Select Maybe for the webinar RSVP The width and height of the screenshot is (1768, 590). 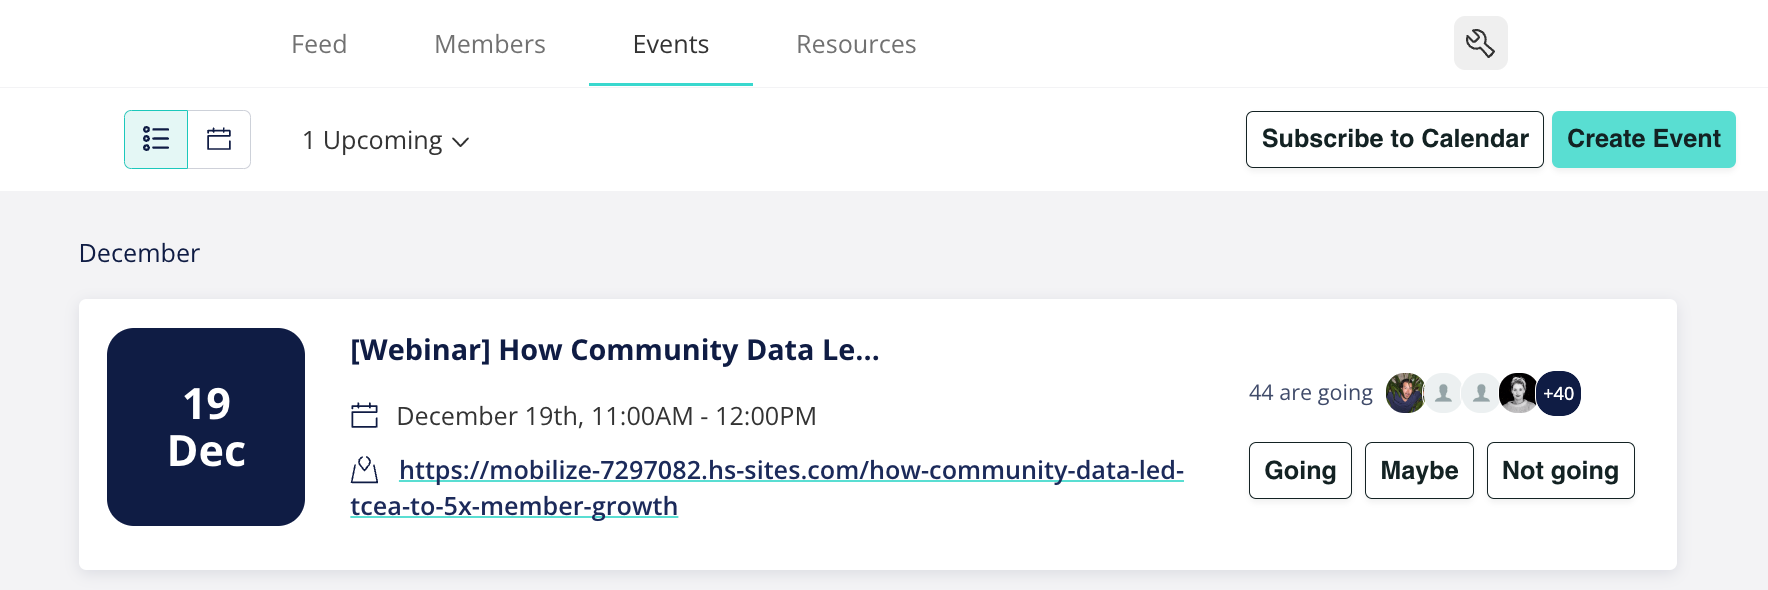click(1419, 470)
